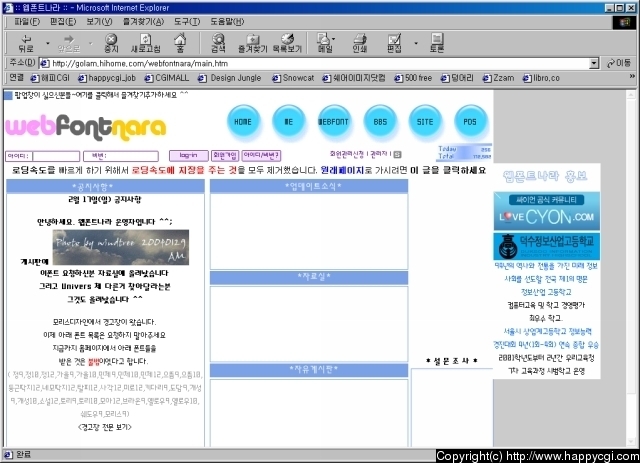Click the 공지사항 section header

click(105, 187)
